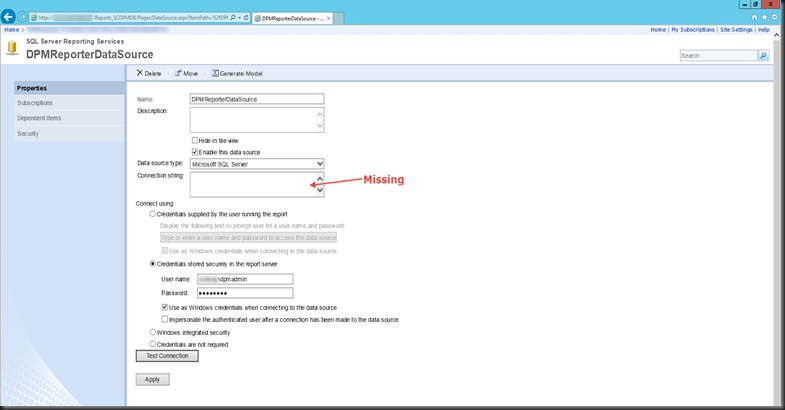Click the browser address bar URL
The image size is (785, 410).
pos(133,18)
